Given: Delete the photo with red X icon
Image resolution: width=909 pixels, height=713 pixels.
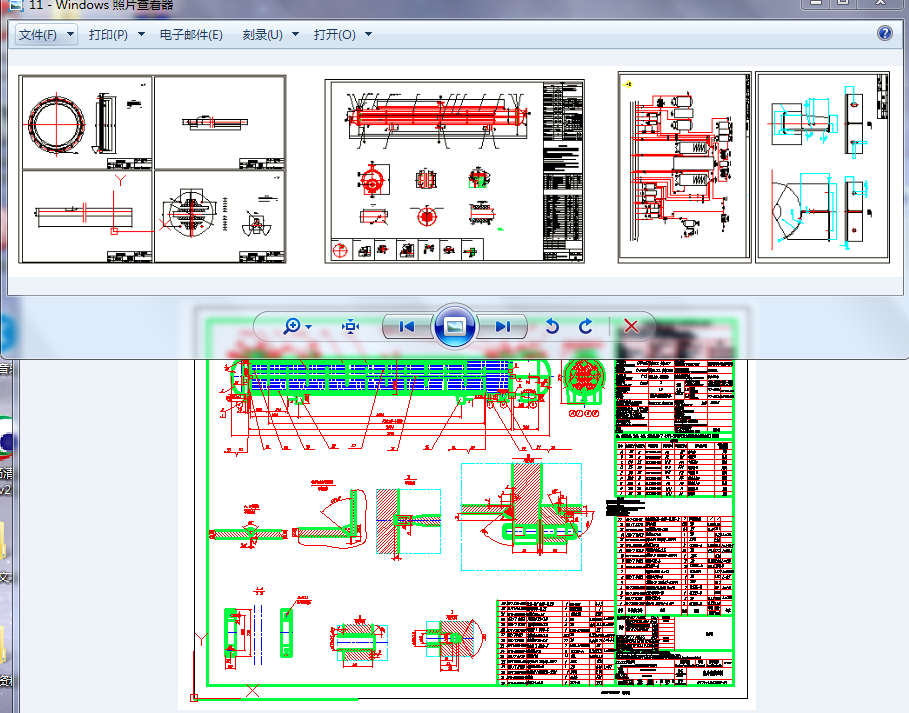Looking at the screenshot, I should click(x=631, y=326).
